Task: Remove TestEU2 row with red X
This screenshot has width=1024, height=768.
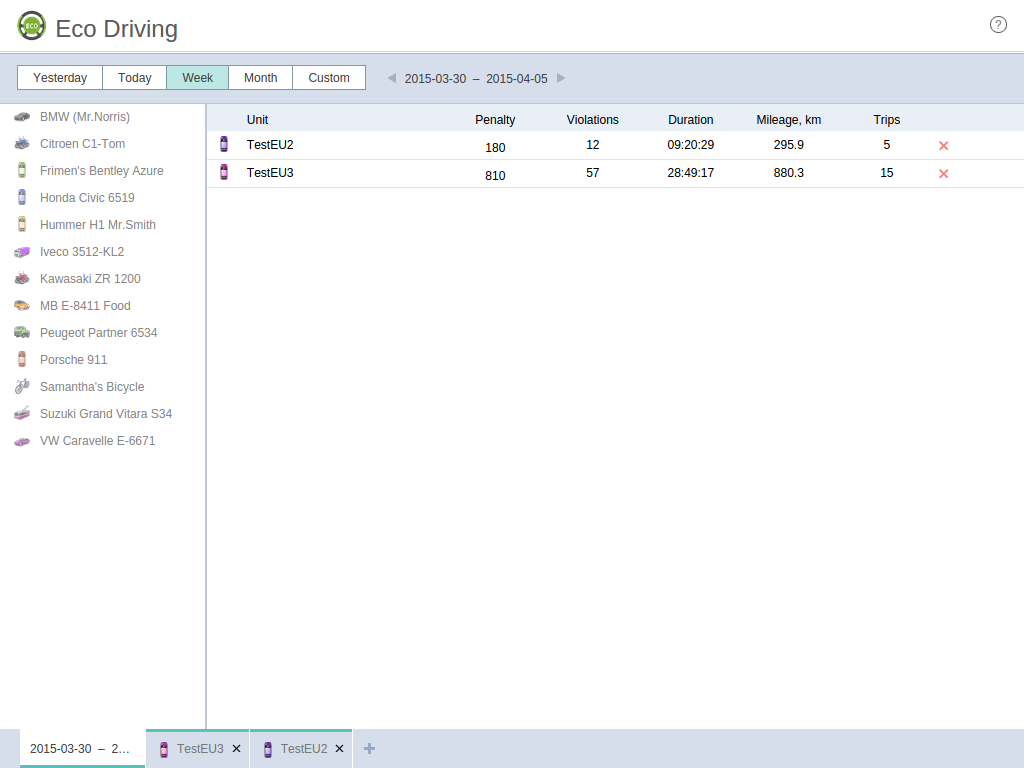Action: (944, 146)
